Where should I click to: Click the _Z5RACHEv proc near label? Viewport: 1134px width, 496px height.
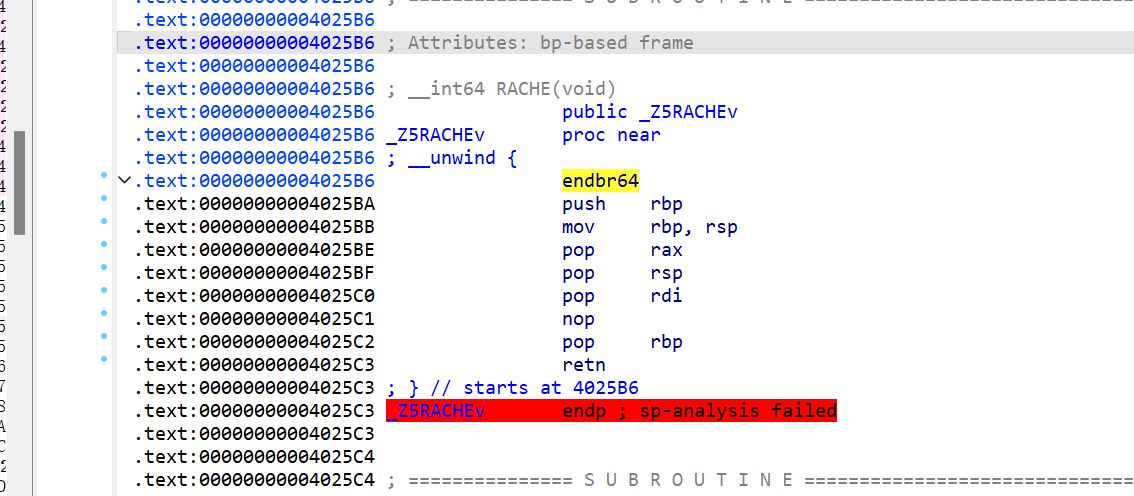435,135
